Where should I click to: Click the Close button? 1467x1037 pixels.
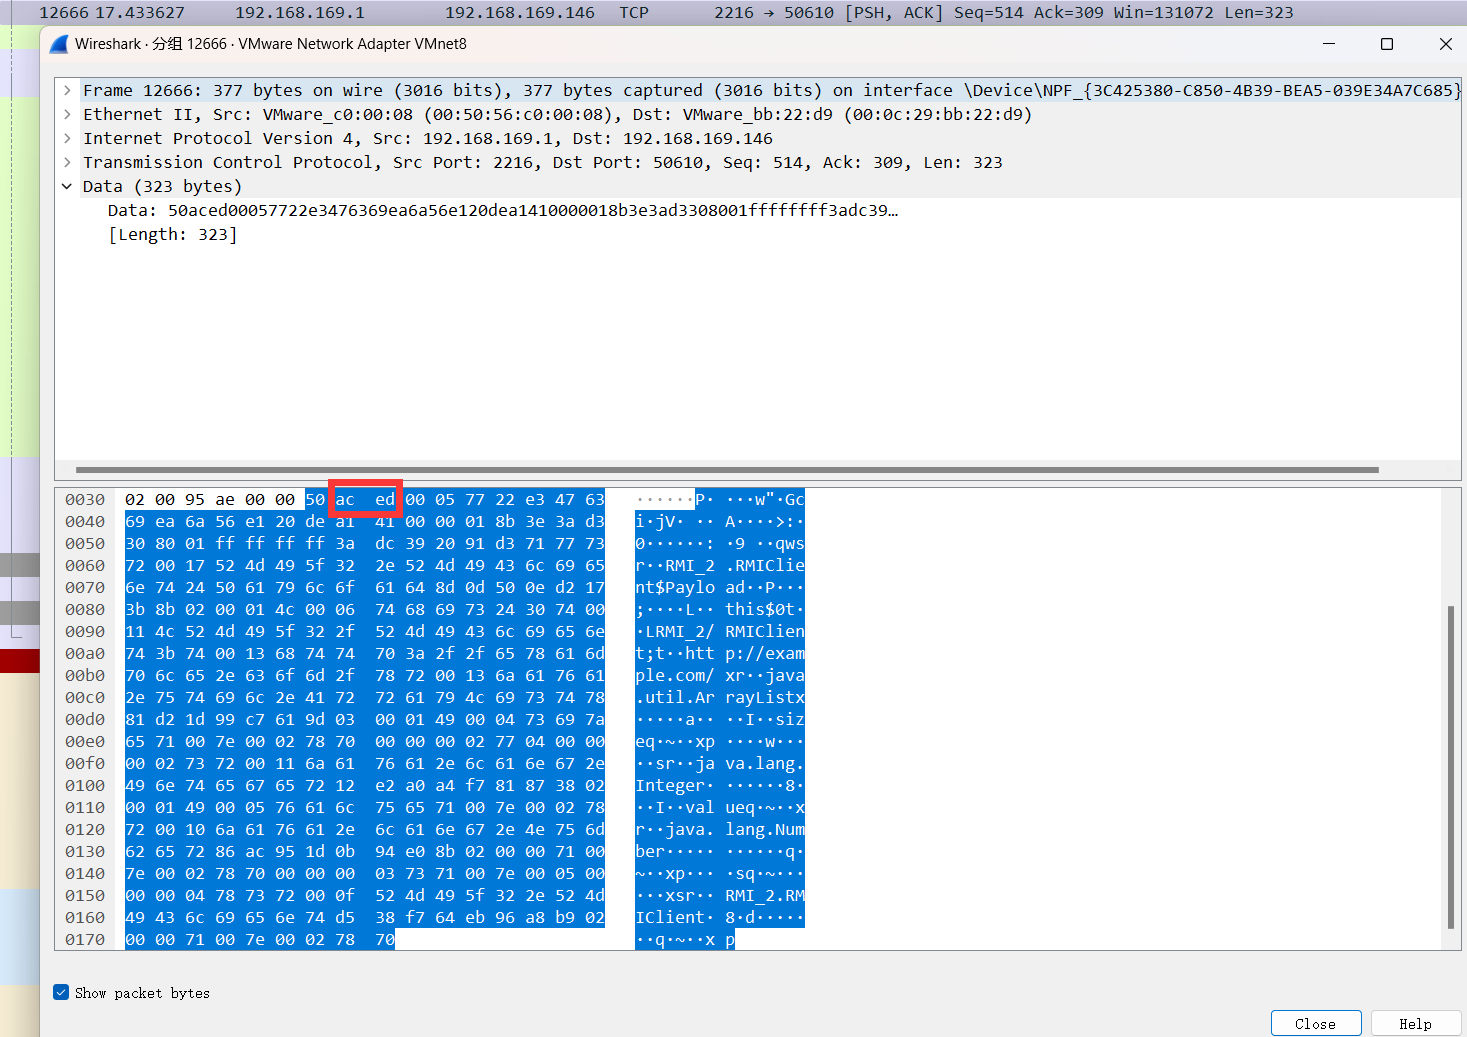pos(1316,1023)
